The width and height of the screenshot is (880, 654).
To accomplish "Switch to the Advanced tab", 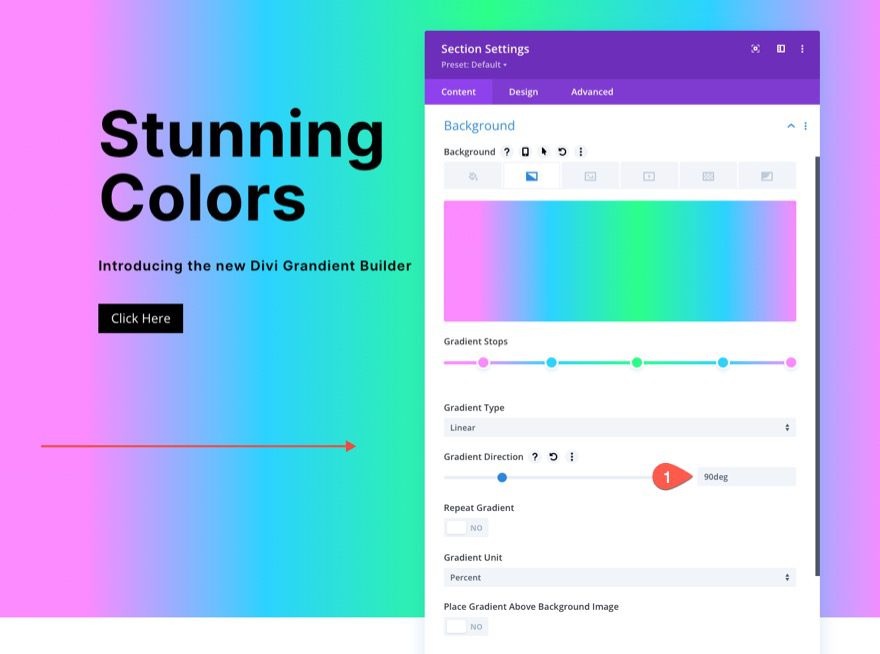I will click(x=592, y=92).
